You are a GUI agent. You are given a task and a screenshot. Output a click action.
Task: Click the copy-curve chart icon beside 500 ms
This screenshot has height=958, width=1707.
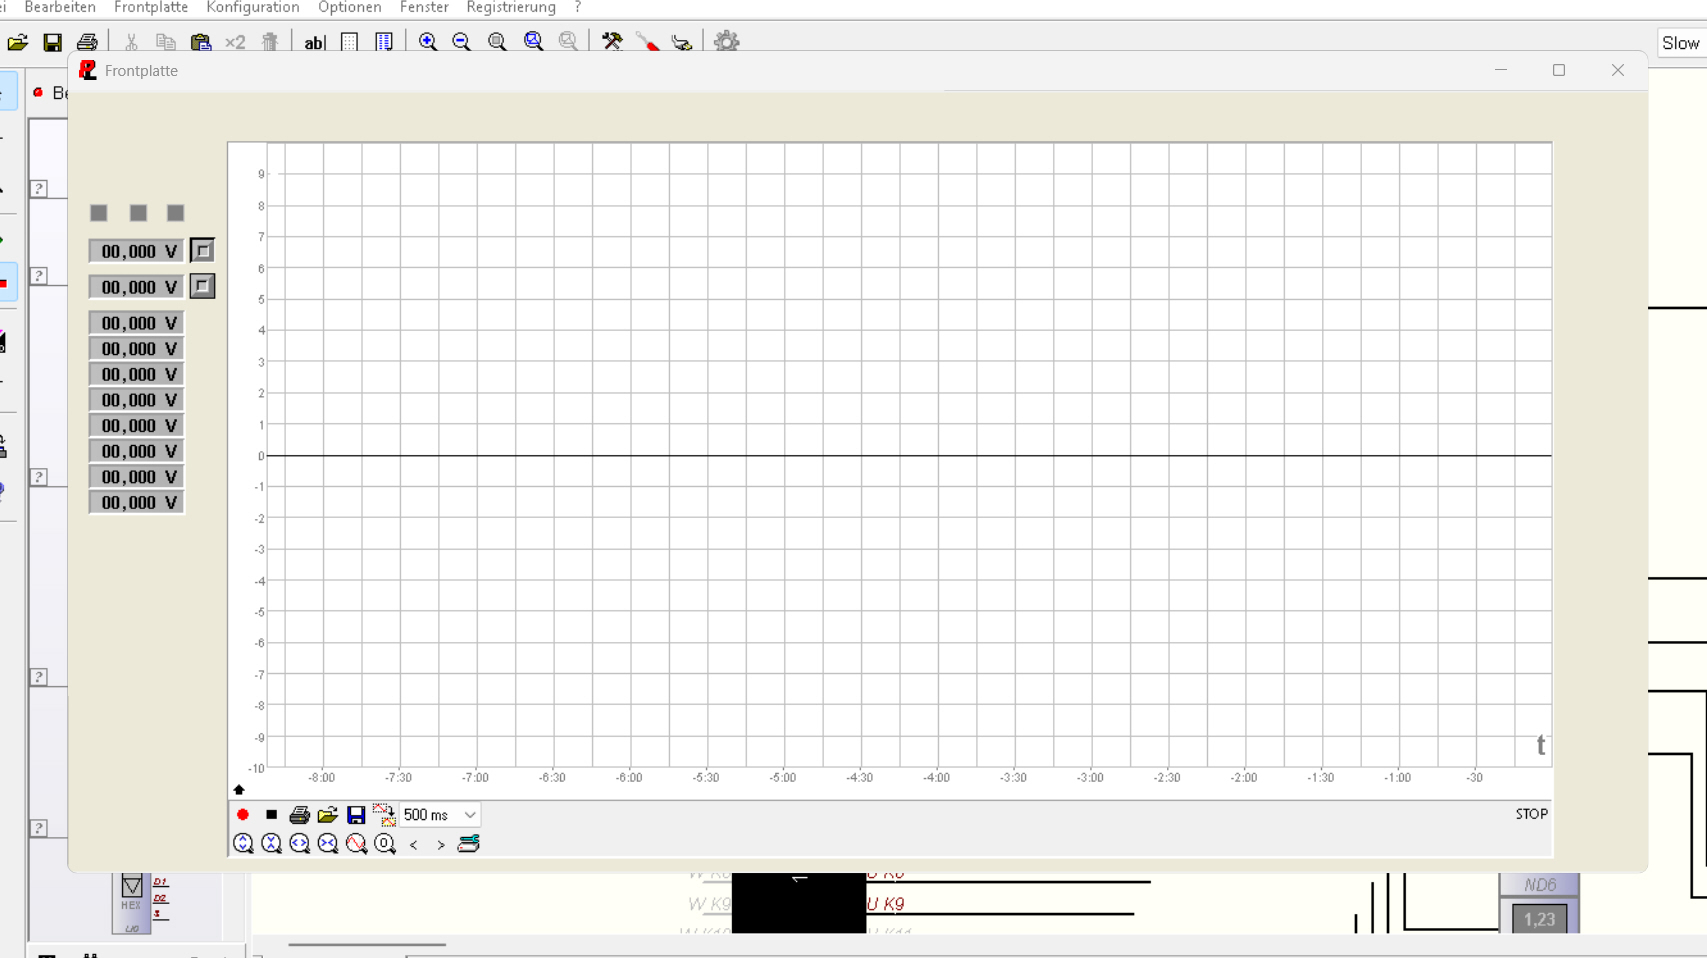(384, 815)
